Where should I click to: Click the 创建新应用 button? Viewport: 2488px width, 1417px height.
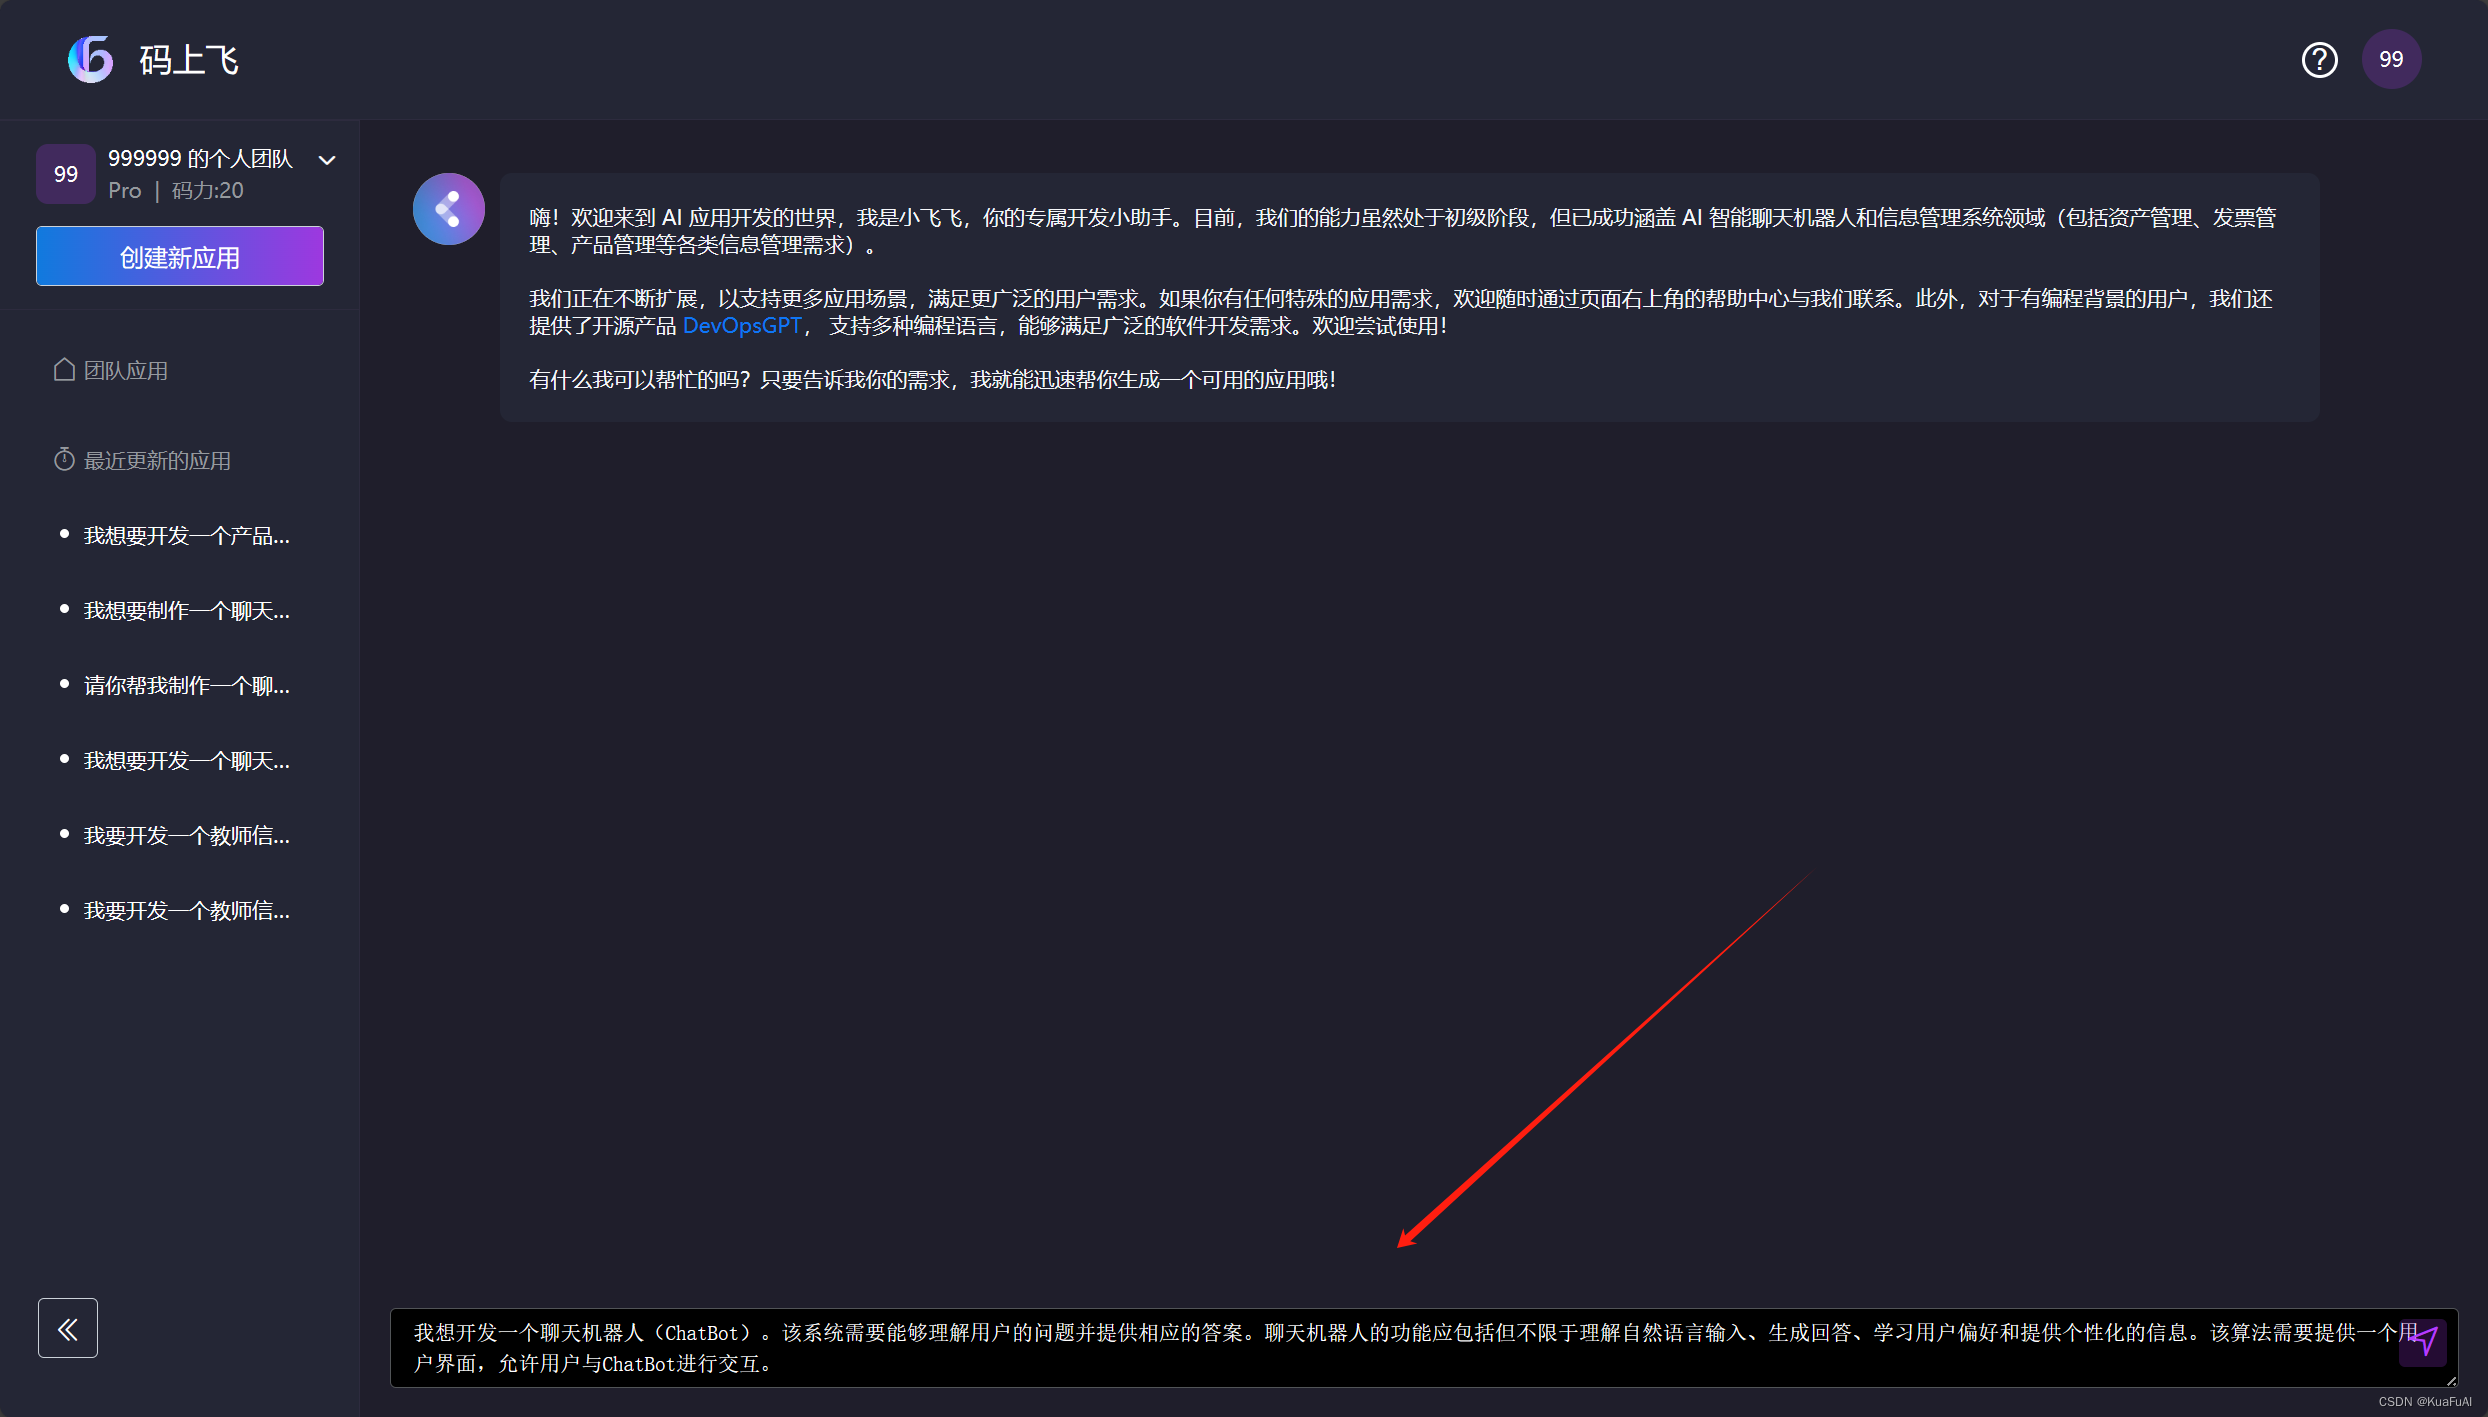coord(180,257)
